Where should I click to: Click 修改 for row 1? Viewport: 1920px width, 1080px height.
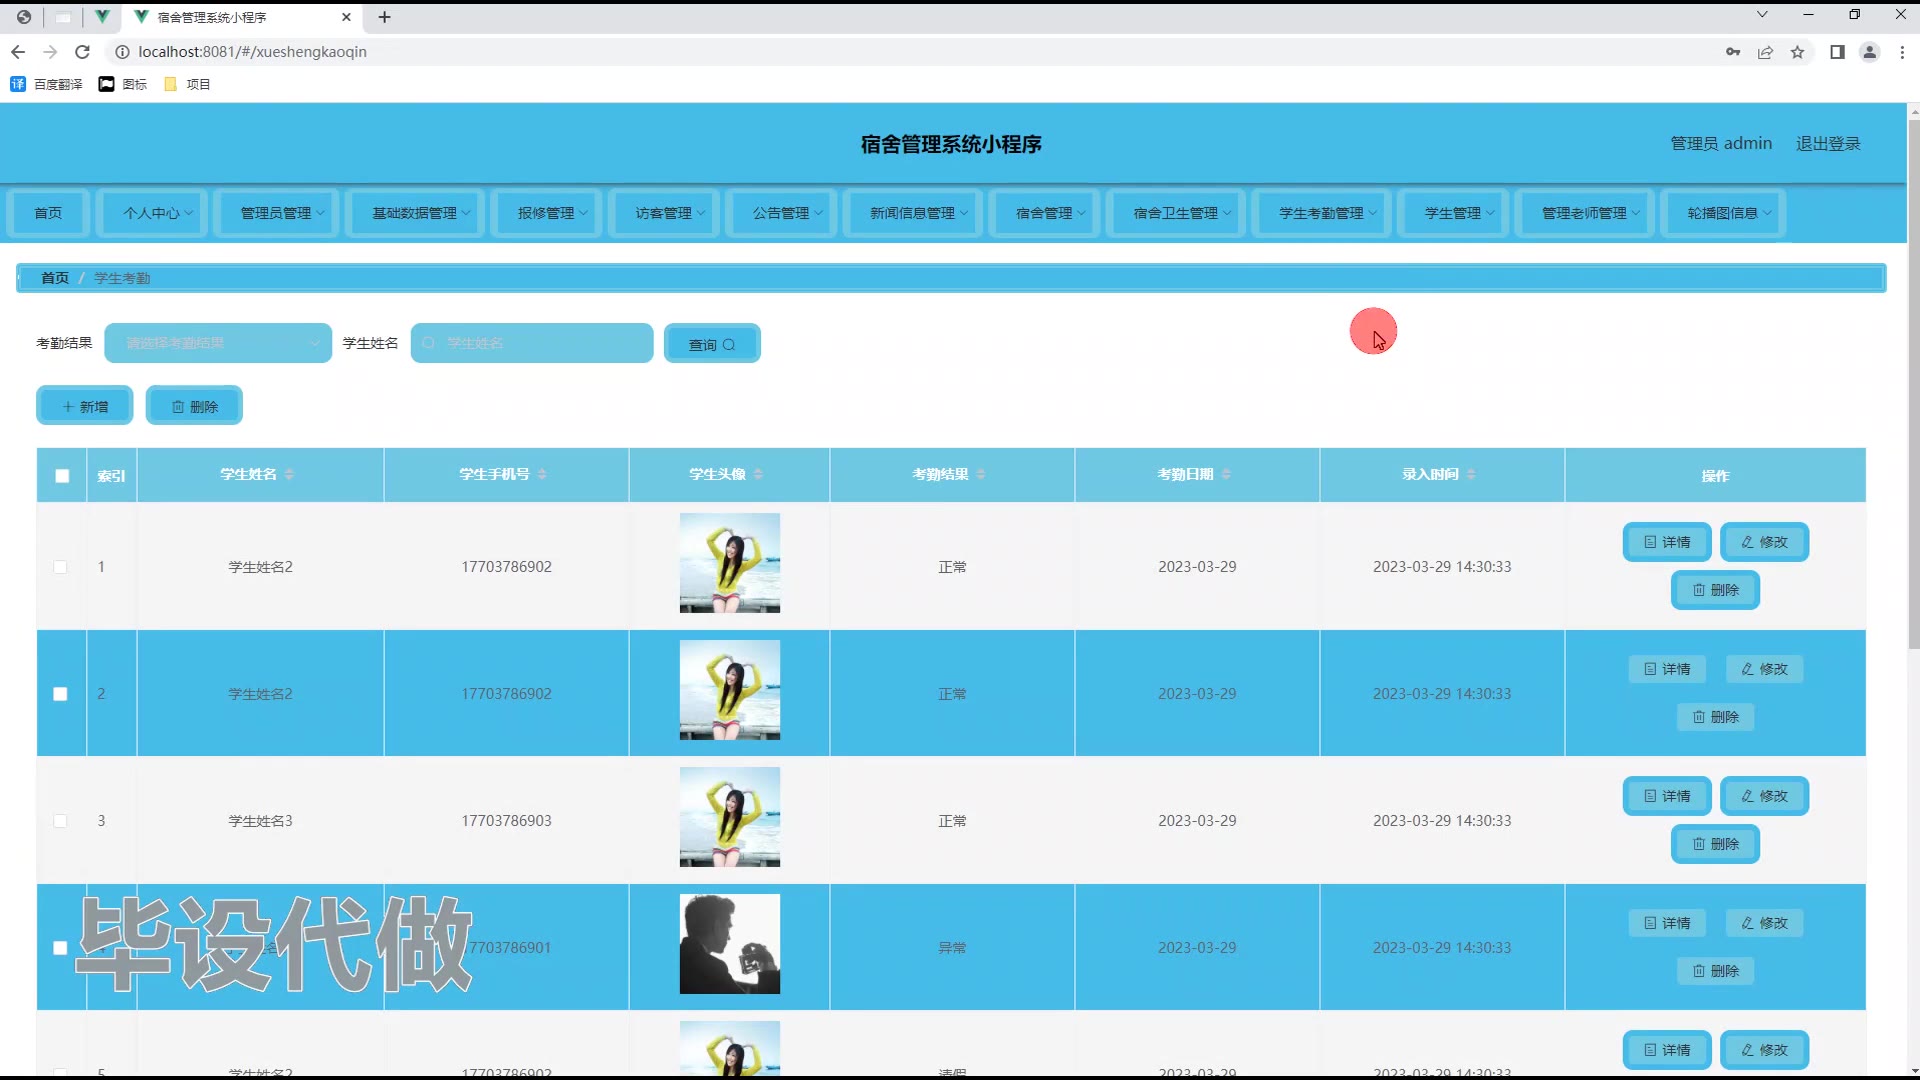pos(1764,542)
